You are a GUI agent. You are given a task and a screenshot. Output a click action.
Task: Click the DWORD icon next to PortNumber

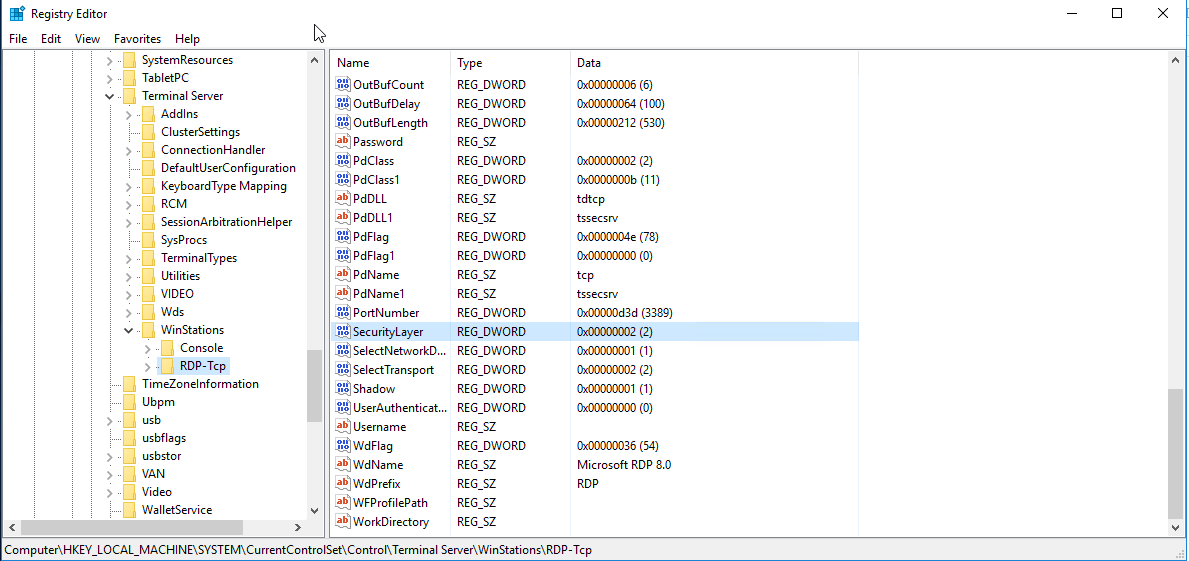point(343,313)
